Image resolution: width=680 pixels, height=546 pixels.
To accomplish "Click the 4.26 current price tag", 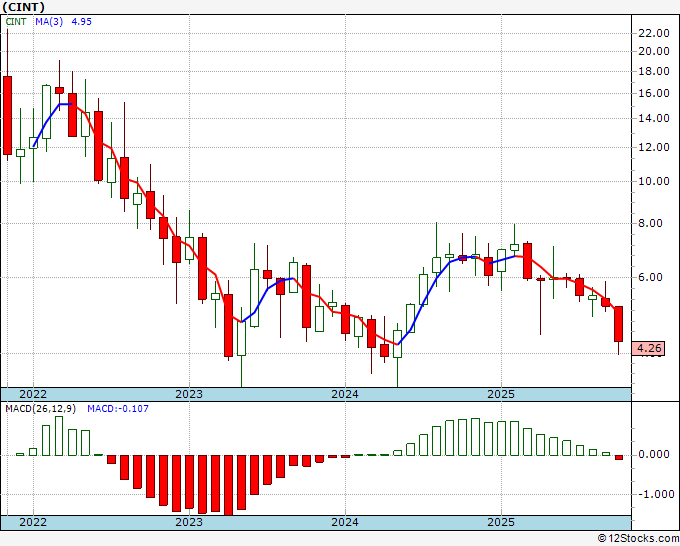I will (650, 348).
